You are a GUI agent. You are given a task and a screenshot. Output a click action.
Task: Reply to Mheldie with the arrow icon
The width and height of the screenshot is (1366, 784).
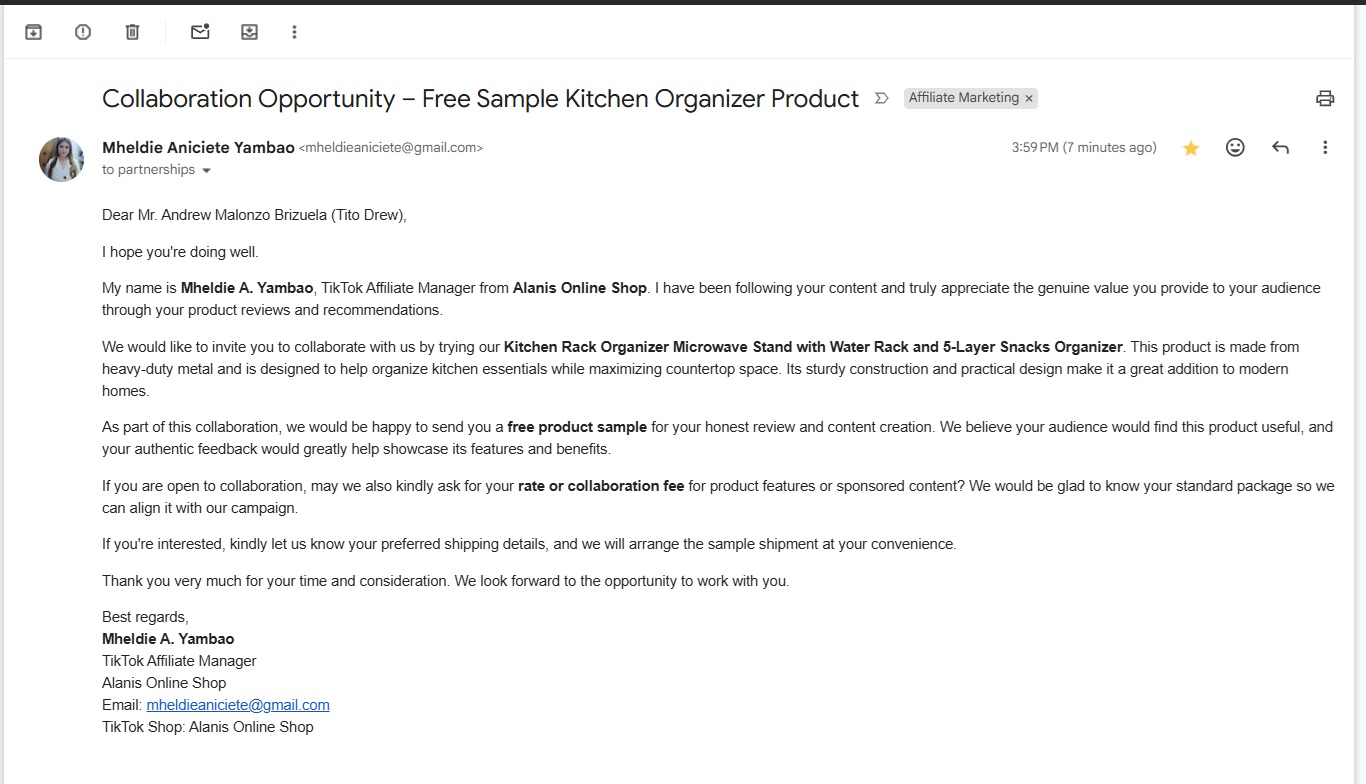[1280, 147]
